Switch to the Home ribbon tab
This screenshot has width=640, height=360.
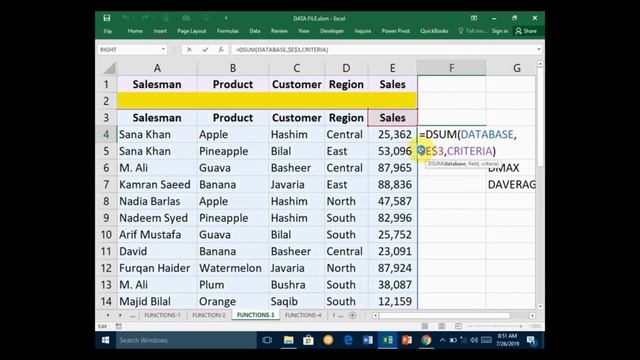(135, 31)
